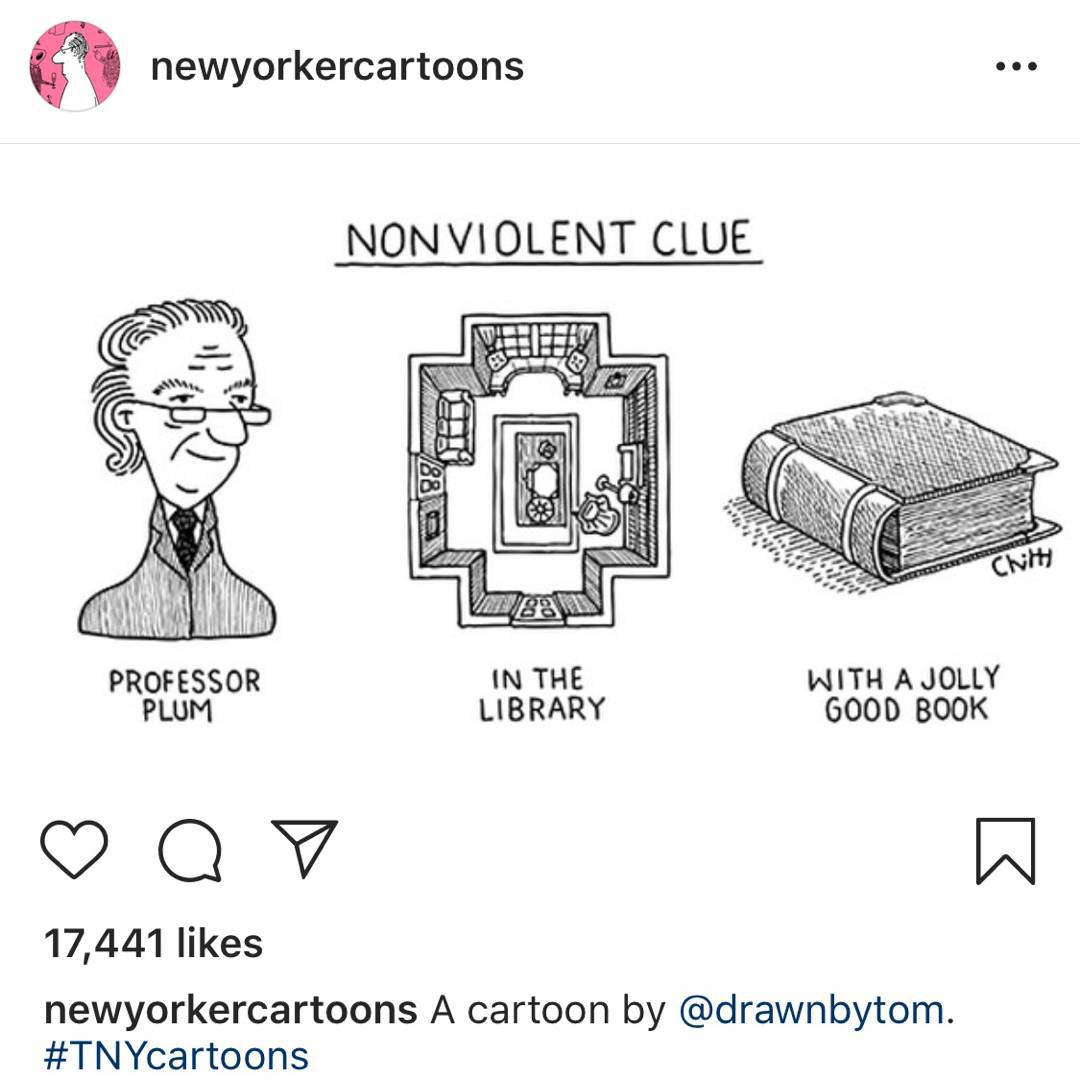This screenshot has height=1080, width=1080.
Task: Share post via paper plane icon
Action: pos(304,848)
